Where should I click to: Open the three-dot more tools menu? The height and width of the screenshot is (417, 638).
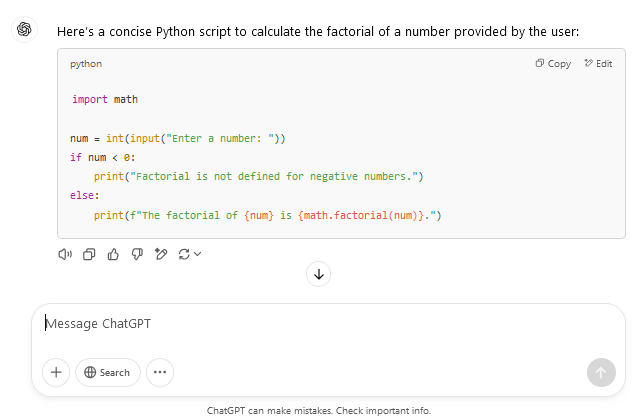[160, 372]
